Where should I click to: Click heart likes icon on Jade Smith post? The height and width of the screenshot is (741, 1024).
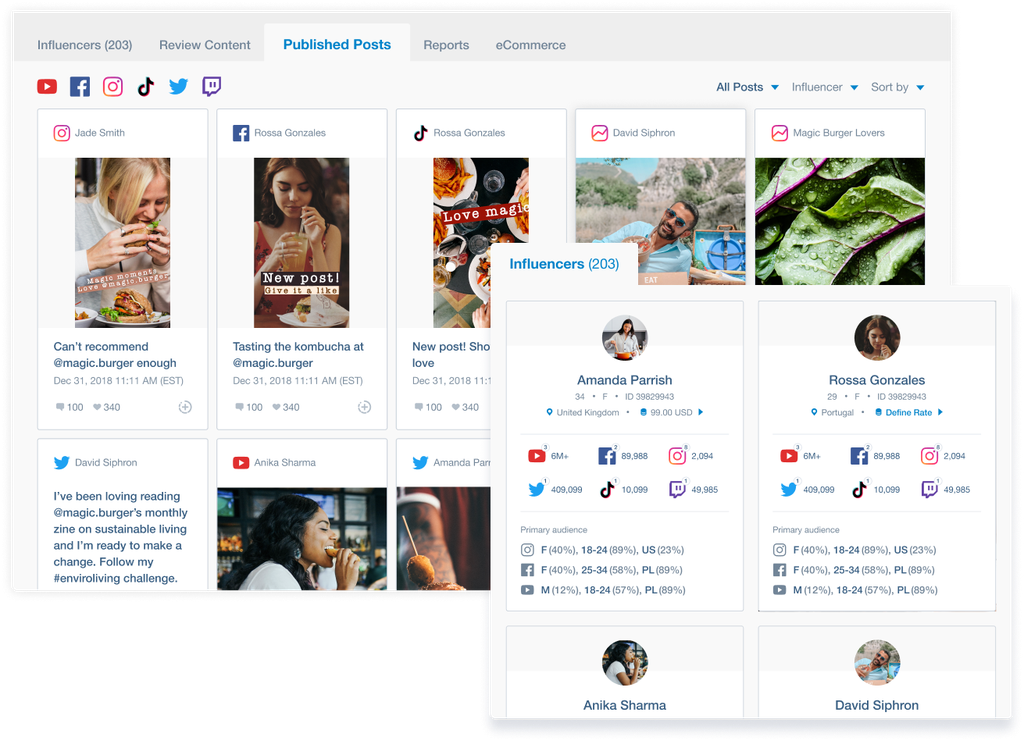(x=98, y=407)
